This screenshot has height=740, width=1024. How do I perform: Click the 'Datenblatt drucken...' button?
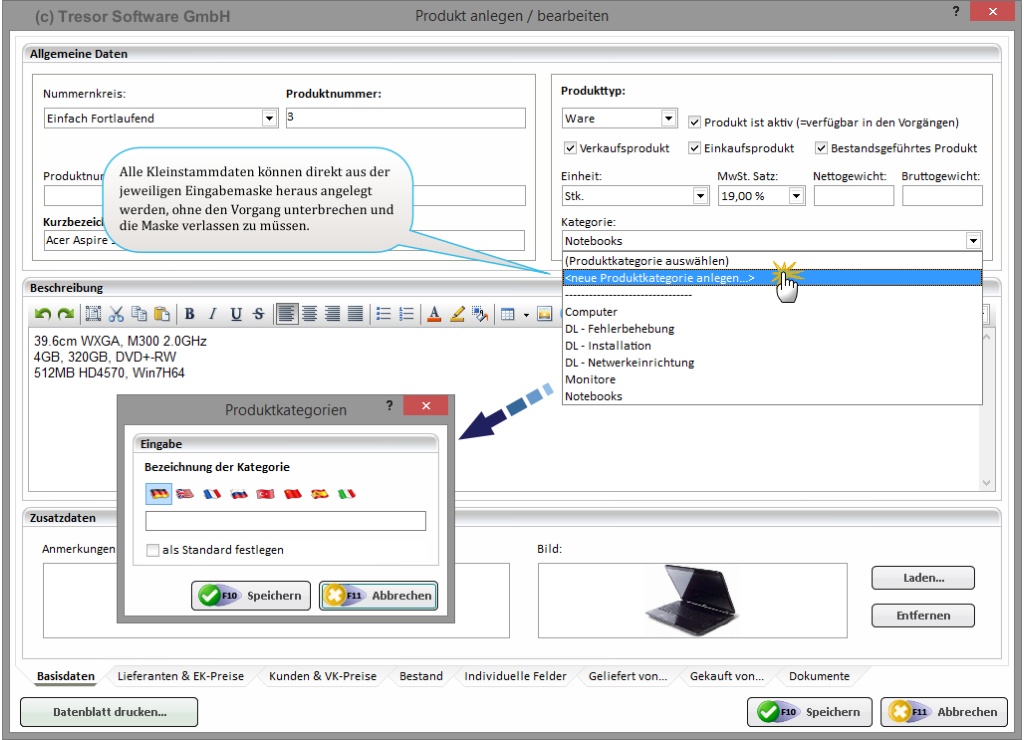tap(109, 712)
